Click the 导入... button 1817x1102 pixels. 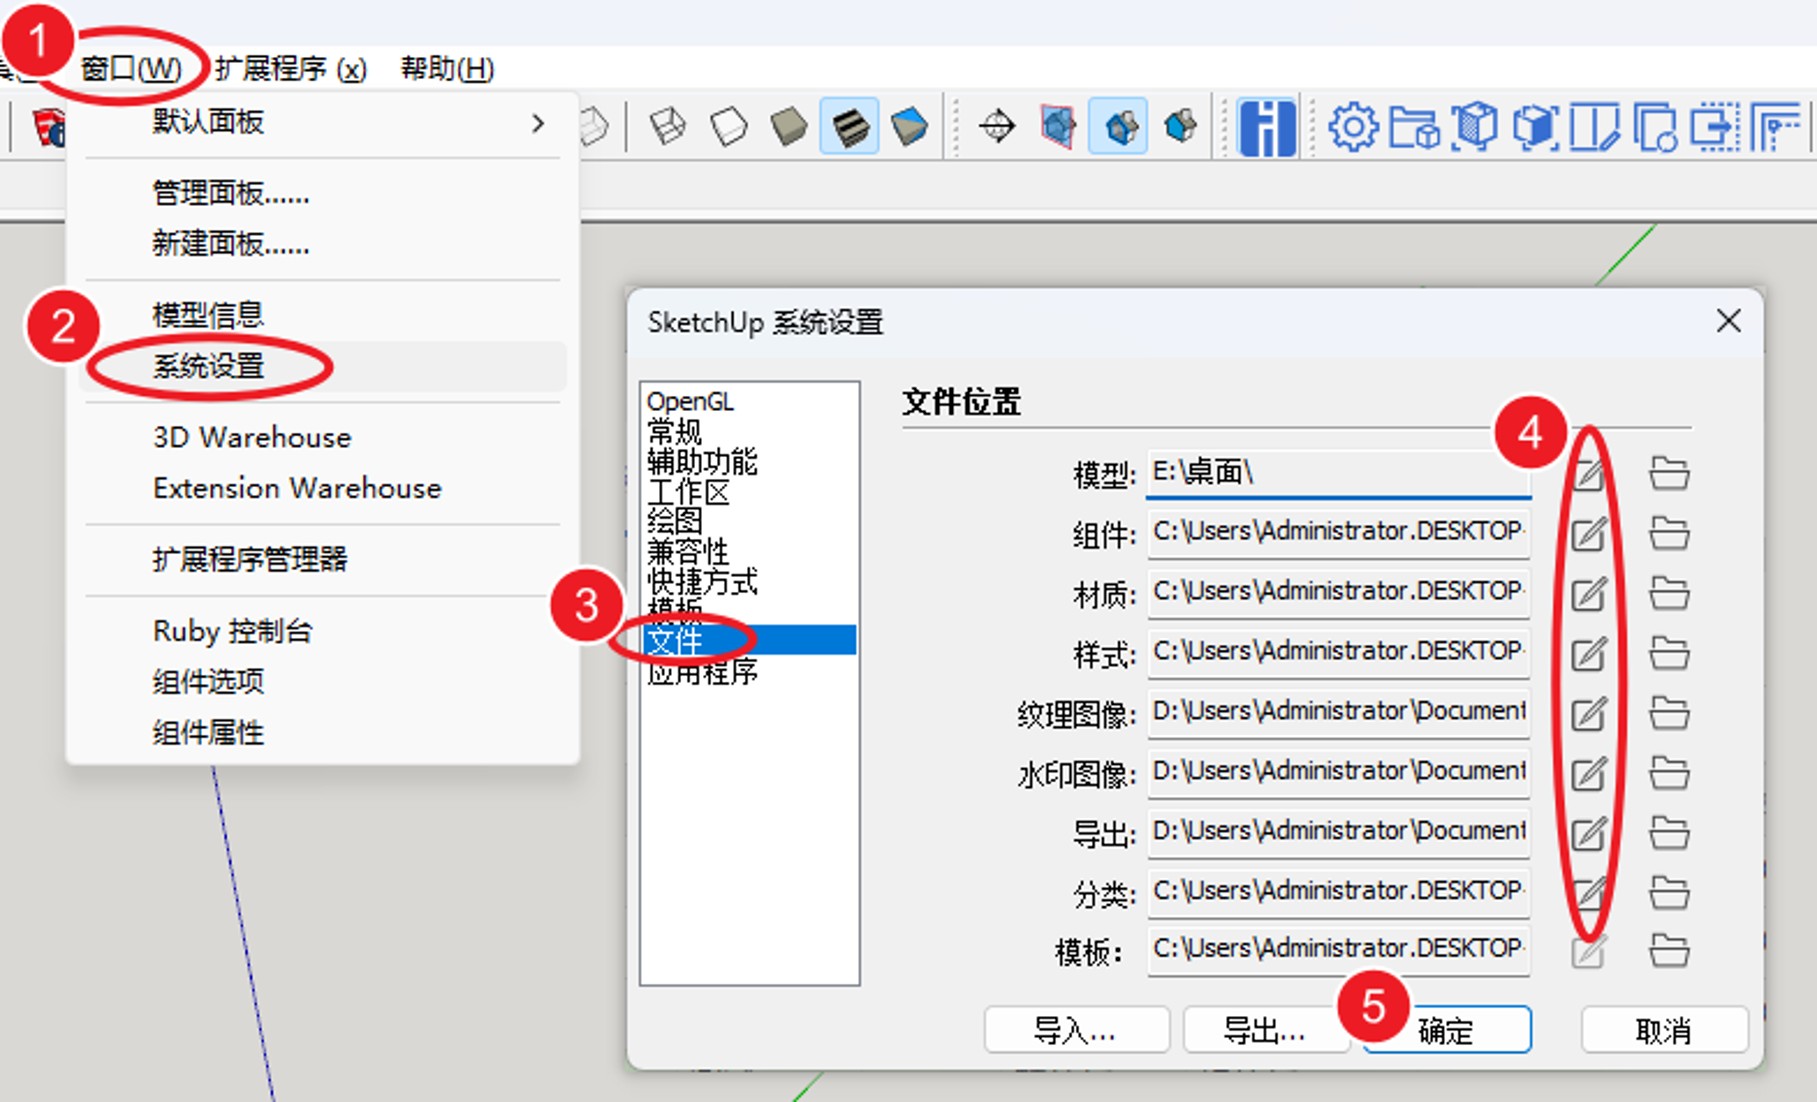[x=1075, y=1030]
